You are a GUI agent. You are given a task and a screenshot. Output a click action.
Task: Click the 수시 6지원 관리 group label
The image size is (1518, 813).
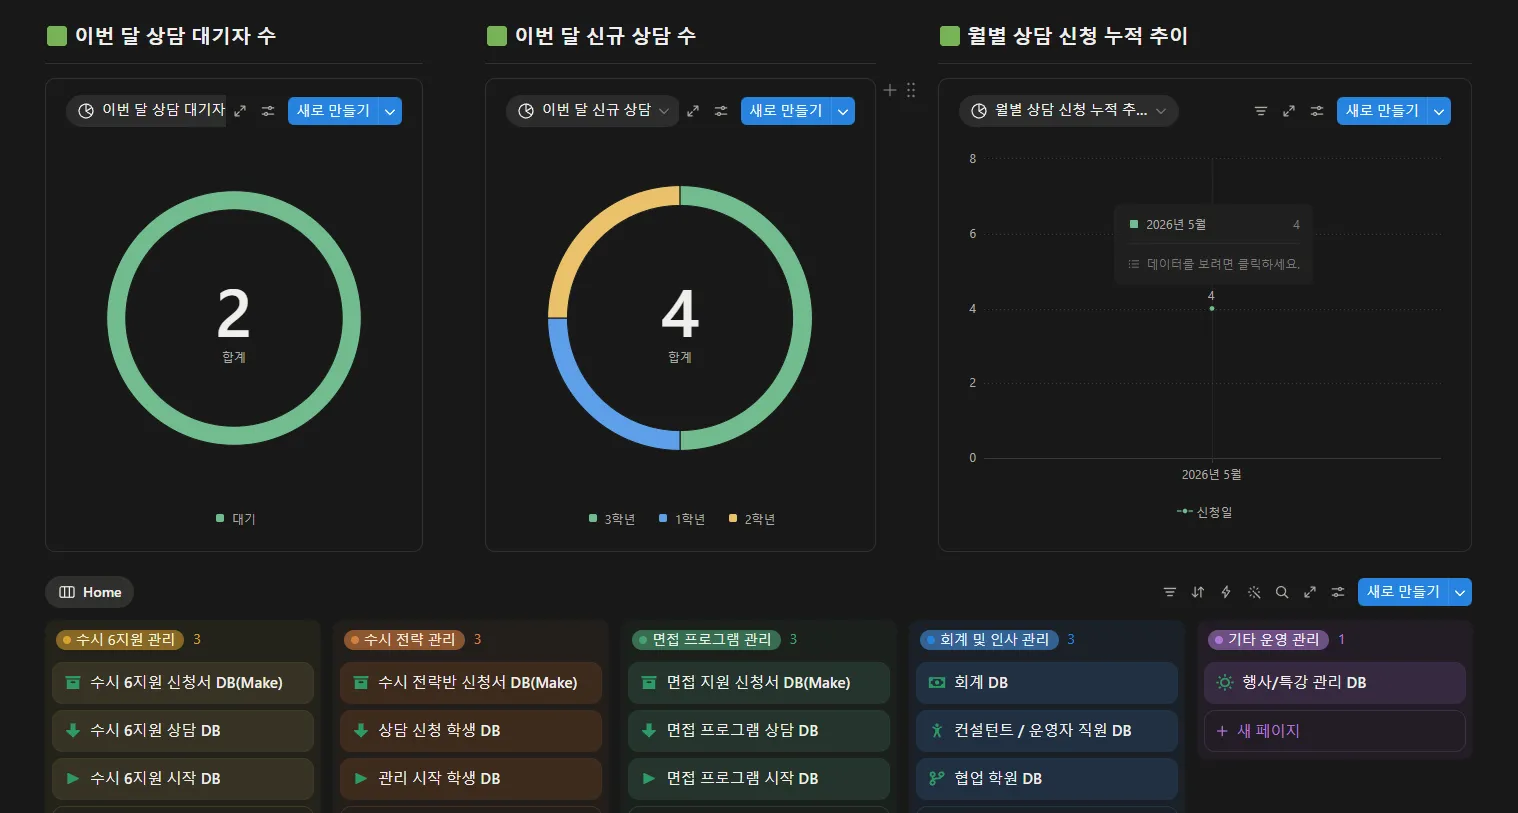[x=120, y=639]
